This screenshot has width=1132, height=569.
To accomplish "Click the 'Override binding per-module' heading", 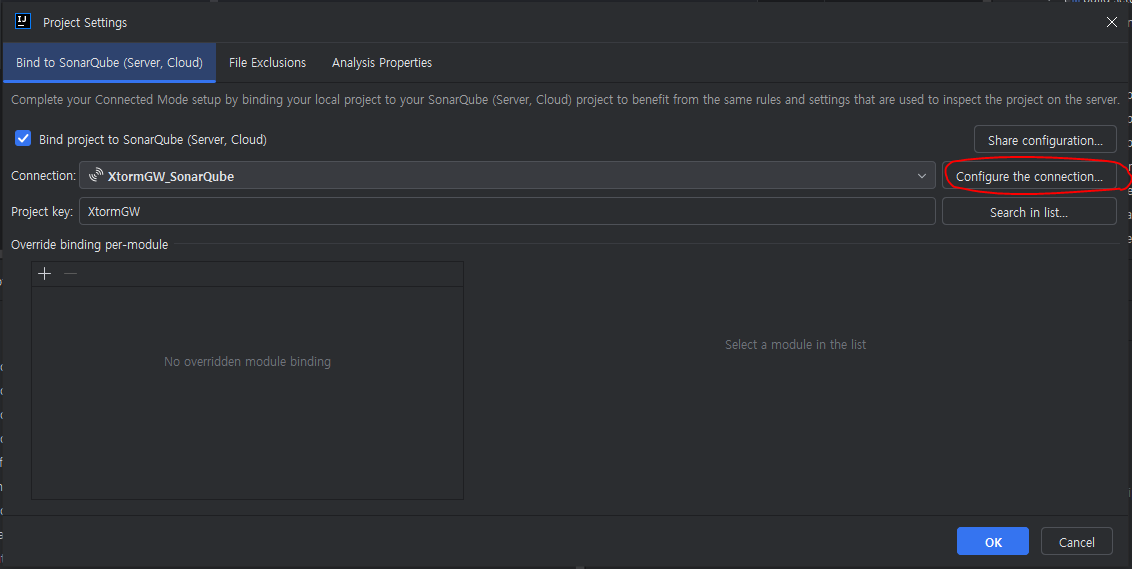I will 90,245.
